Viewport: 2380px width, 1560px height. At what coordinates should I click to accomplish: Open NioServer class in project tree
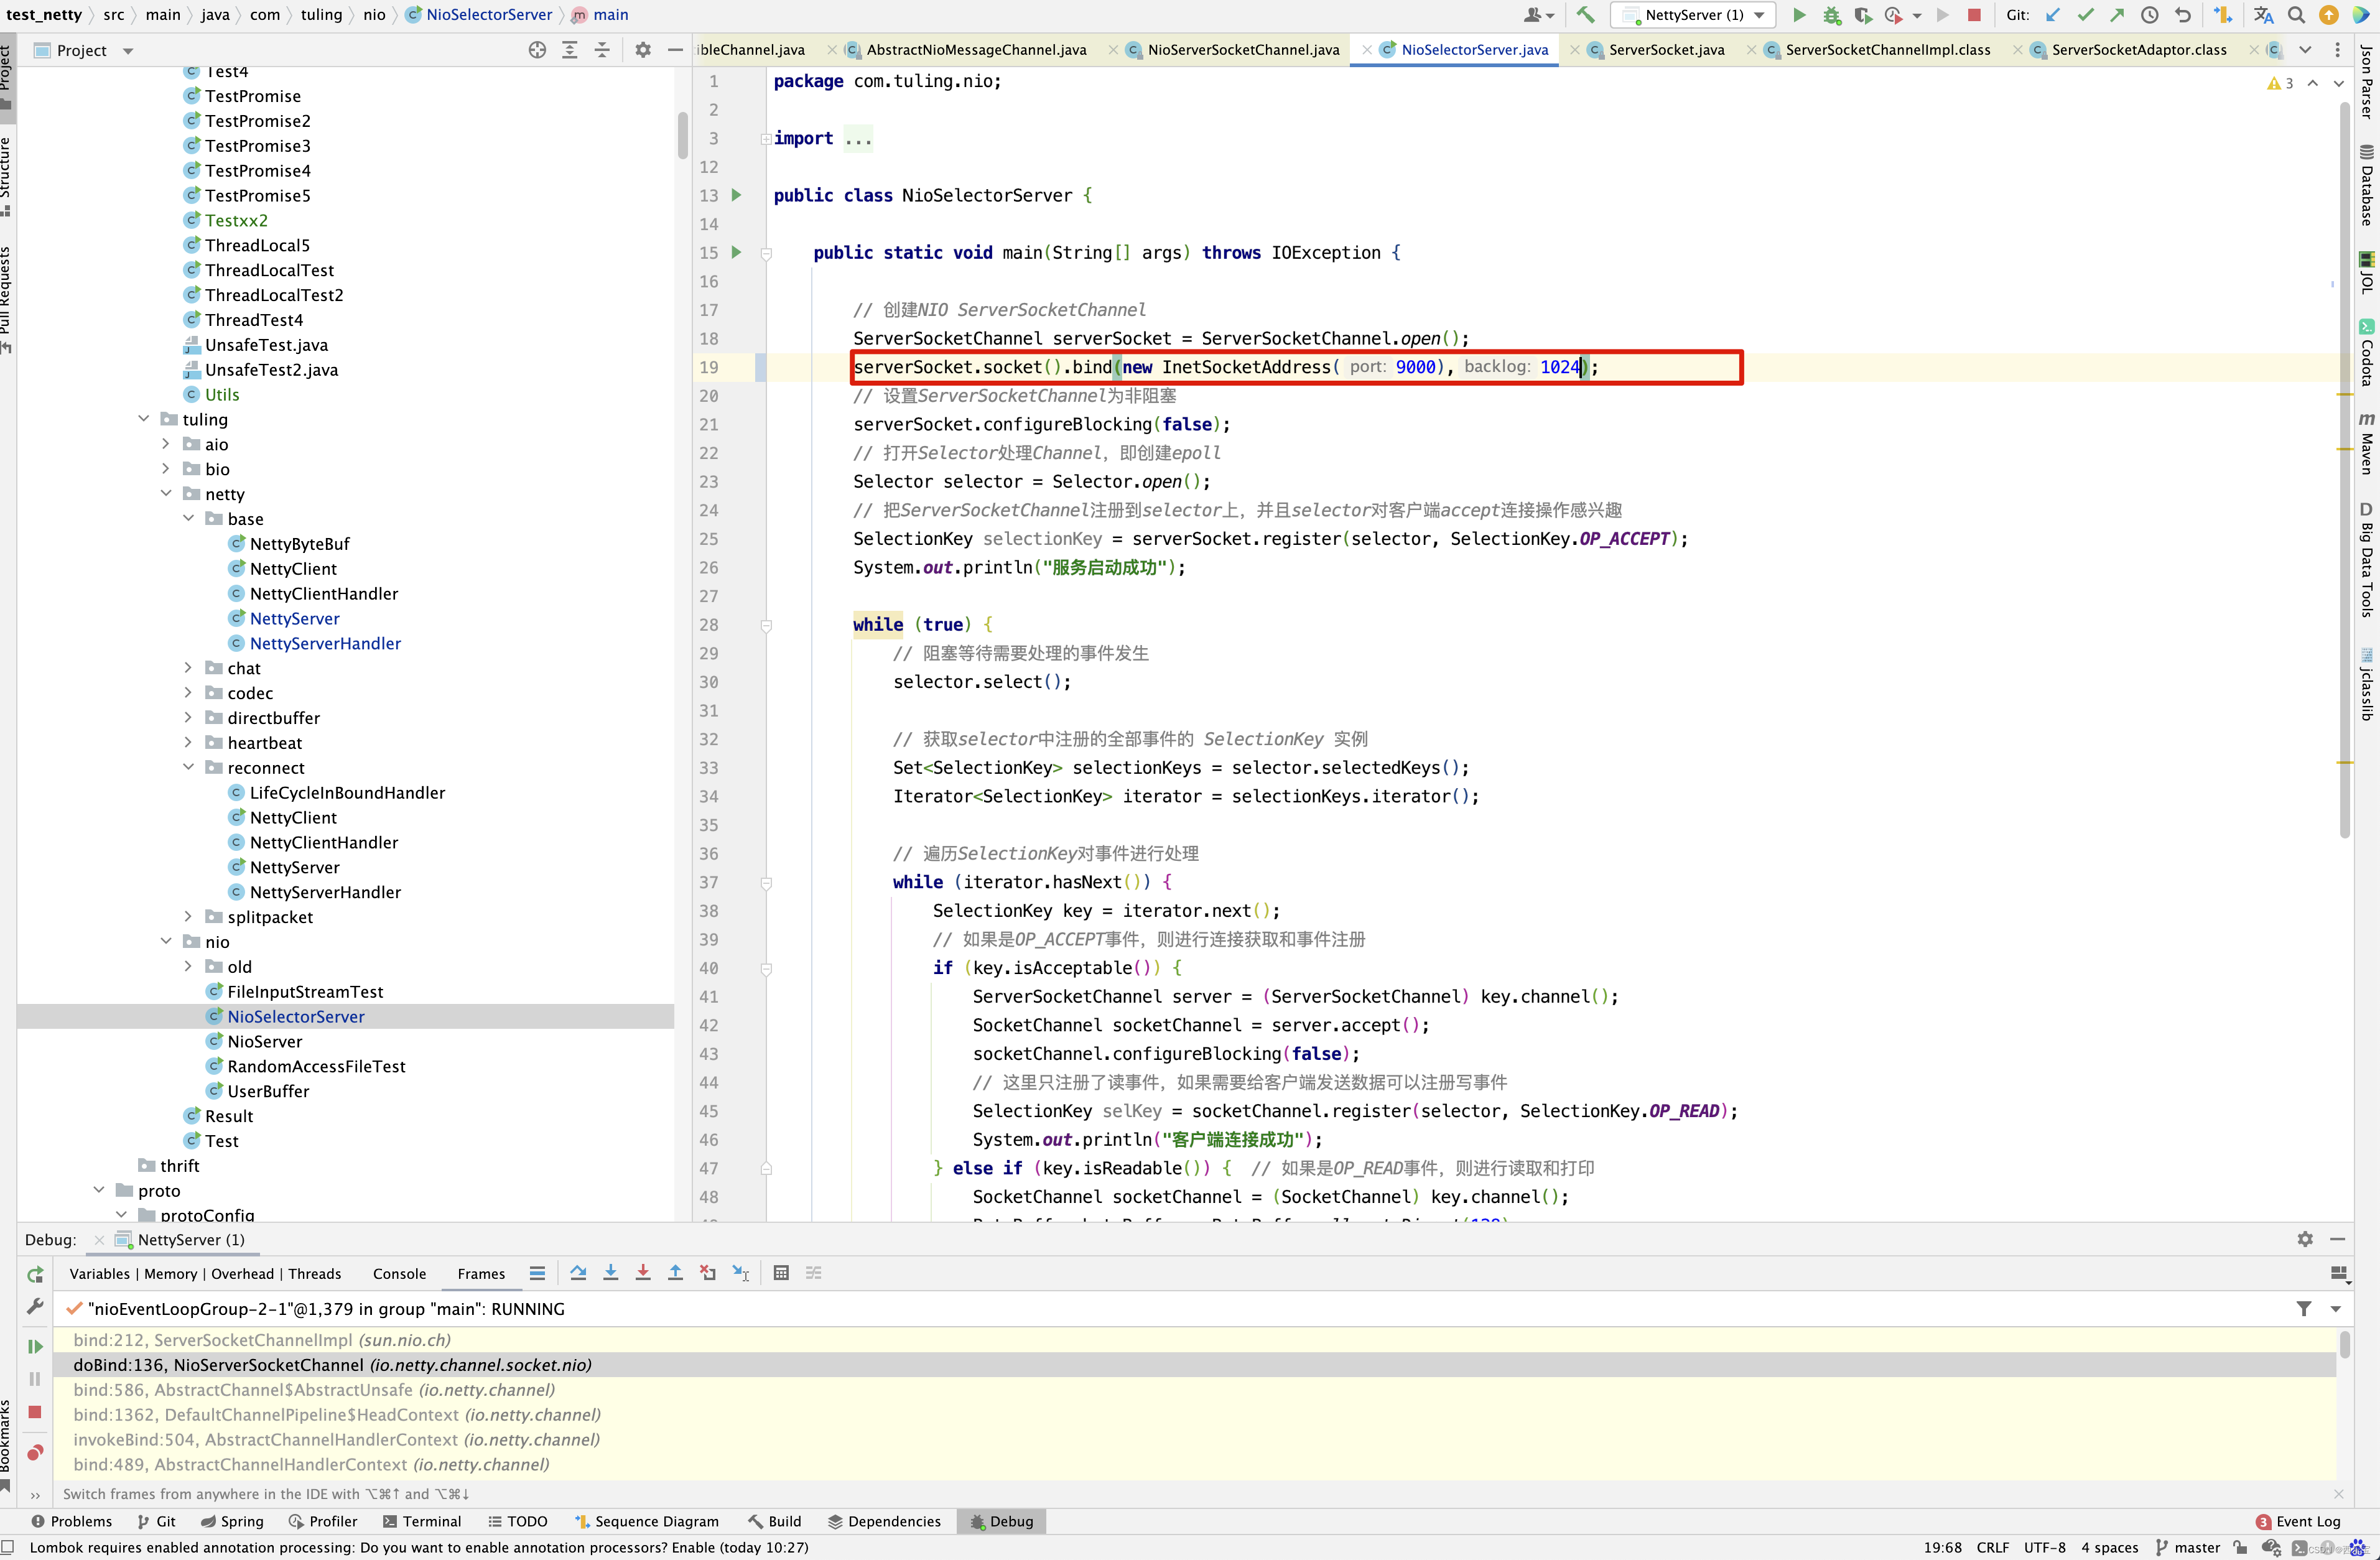click(x=264, y=1041)
